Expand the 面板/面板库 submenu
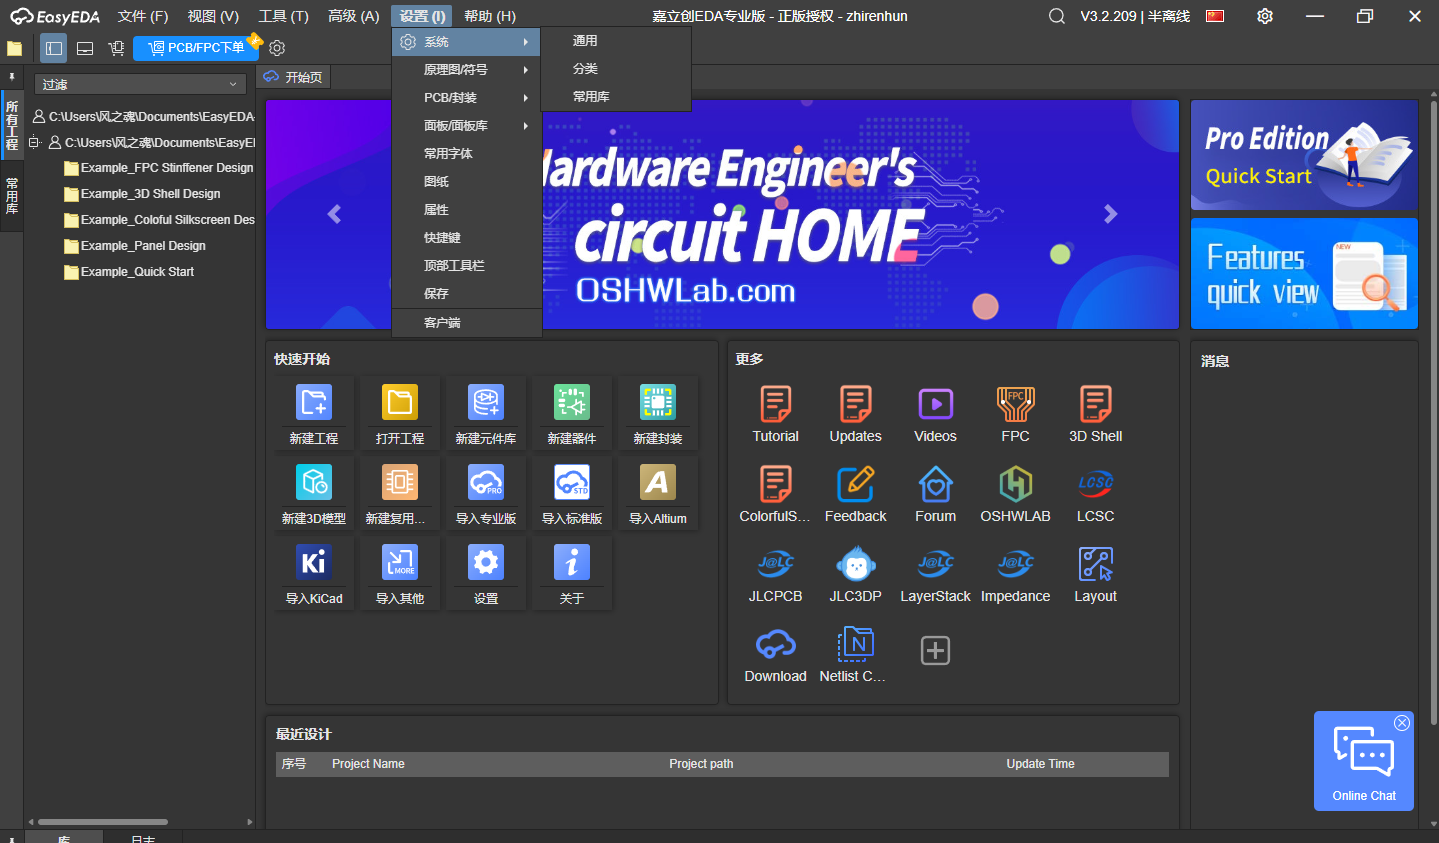 467,126
